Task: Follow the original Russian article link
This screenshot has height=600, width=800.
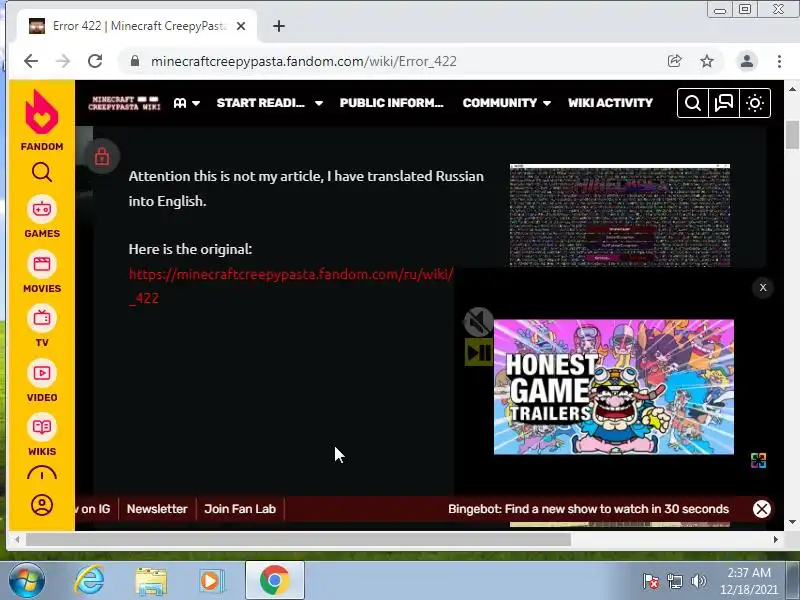Action: click(290, 286)
